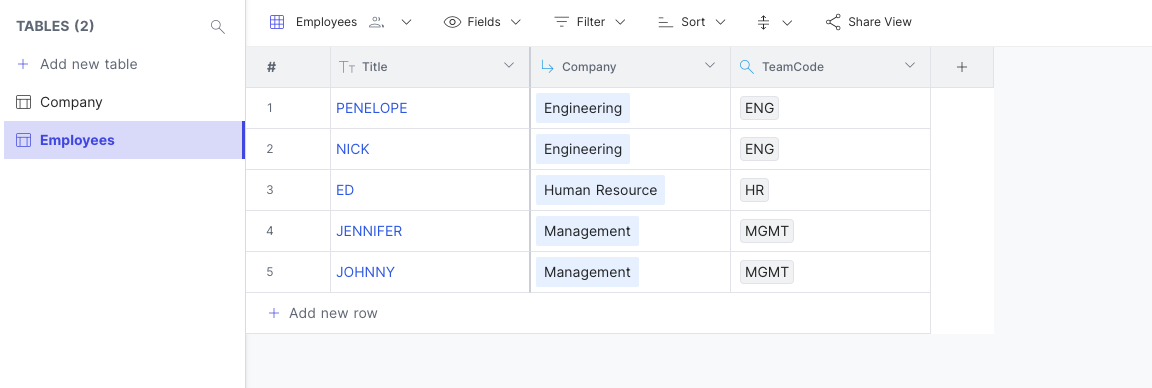Expand the Employees view chevron
This screenshot has height=388, width=1152.
click(x=406, y=22)
